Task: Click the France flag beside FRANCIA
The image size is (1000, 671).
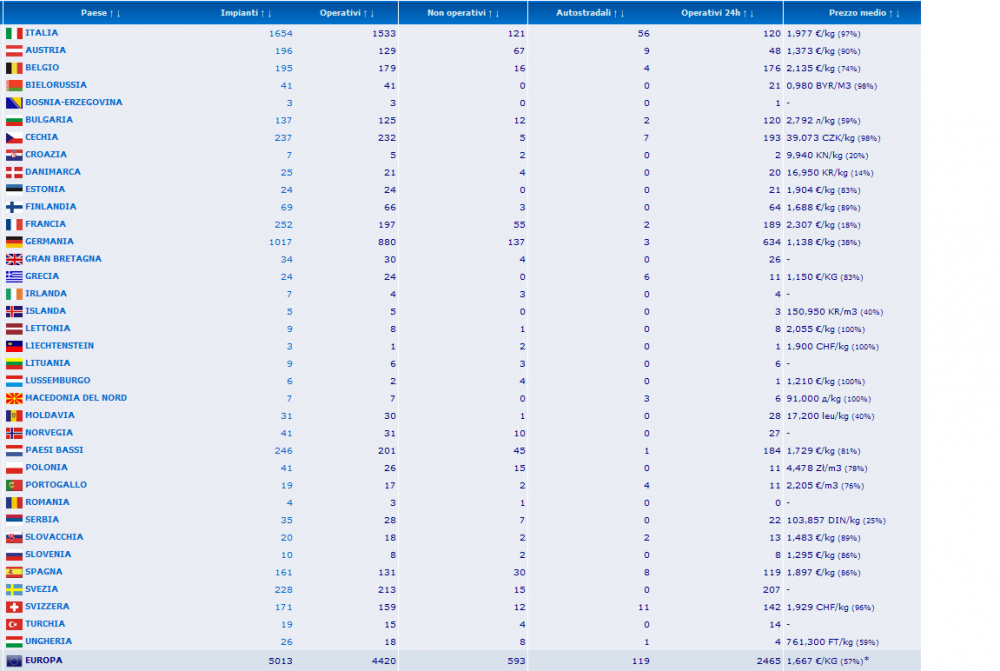Action: pos(14,225)
